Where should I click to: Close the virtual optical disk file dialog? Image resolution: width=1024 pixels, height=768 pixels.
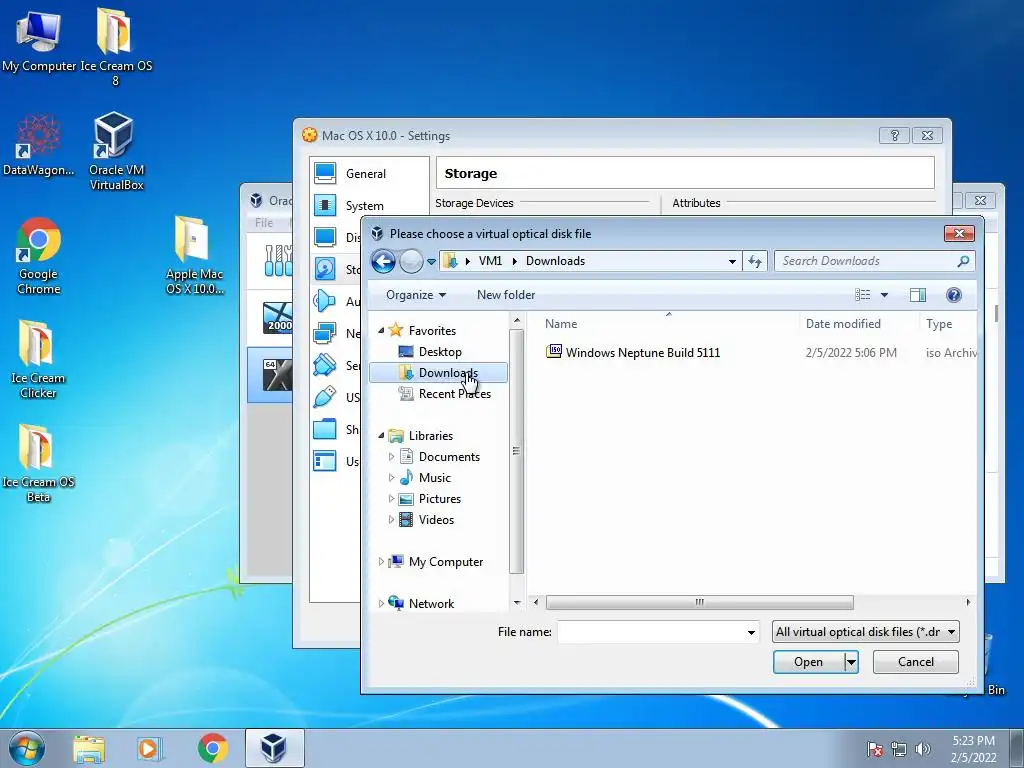[959, 234]
